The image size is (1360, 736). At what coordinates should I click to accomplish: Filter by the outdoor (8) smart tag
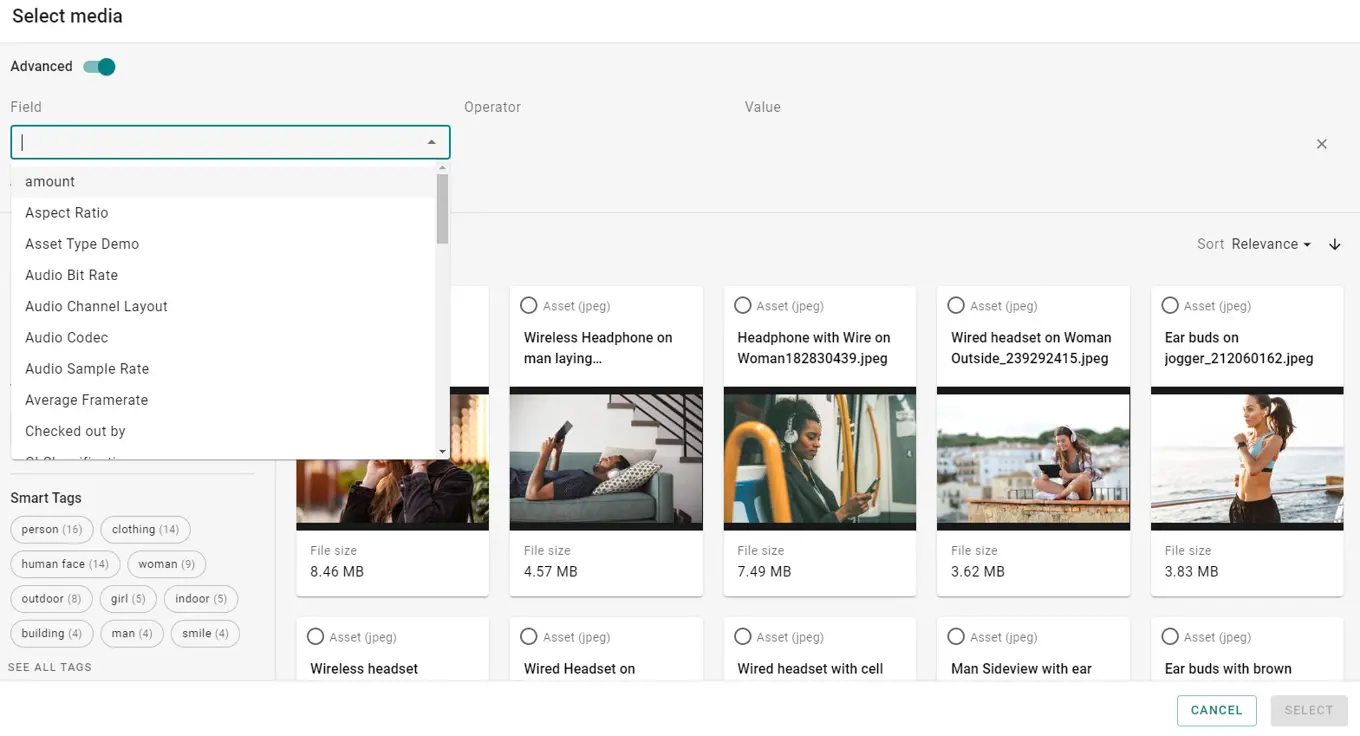pos(51,598)
